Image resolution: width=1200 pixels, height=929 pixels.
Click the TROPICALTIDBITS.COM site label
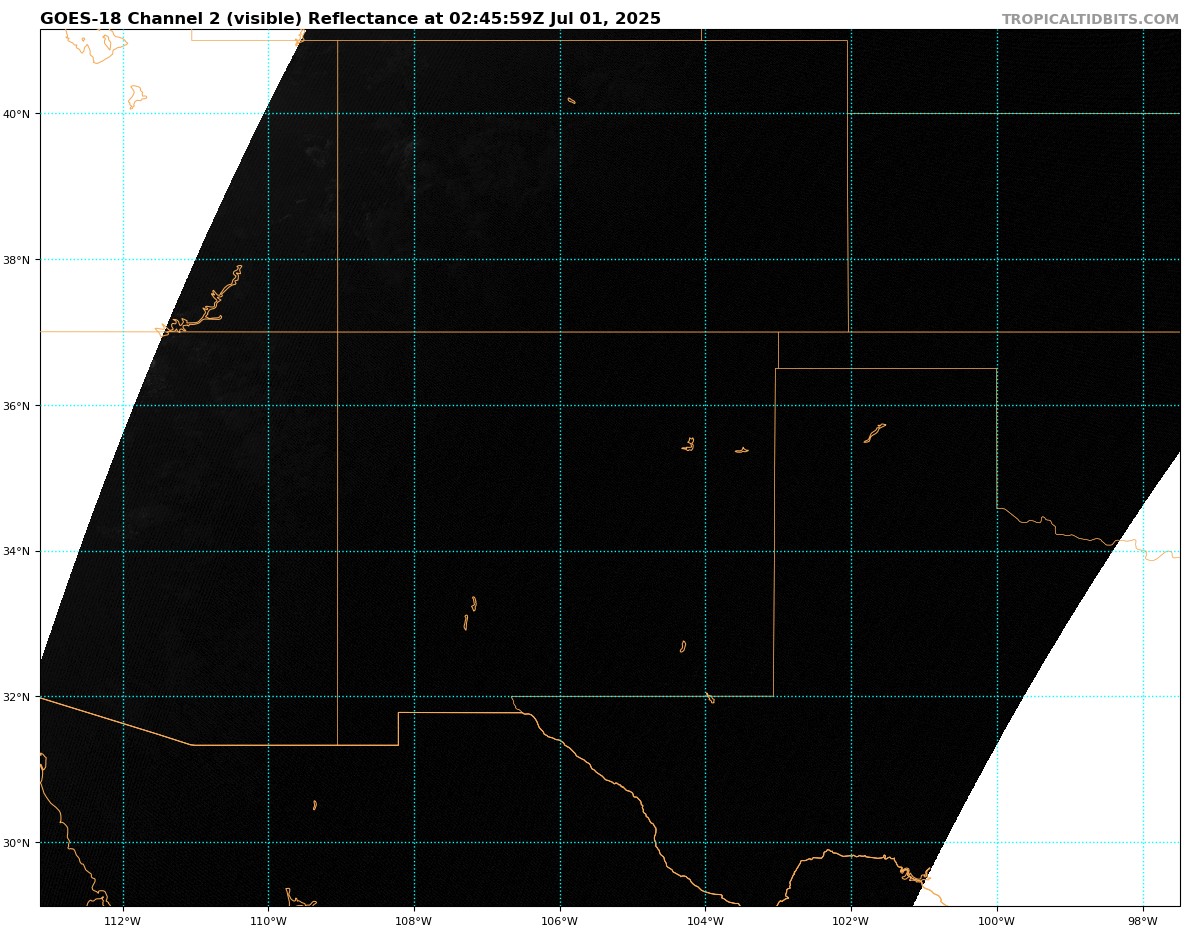click(x=1090, y=20)
